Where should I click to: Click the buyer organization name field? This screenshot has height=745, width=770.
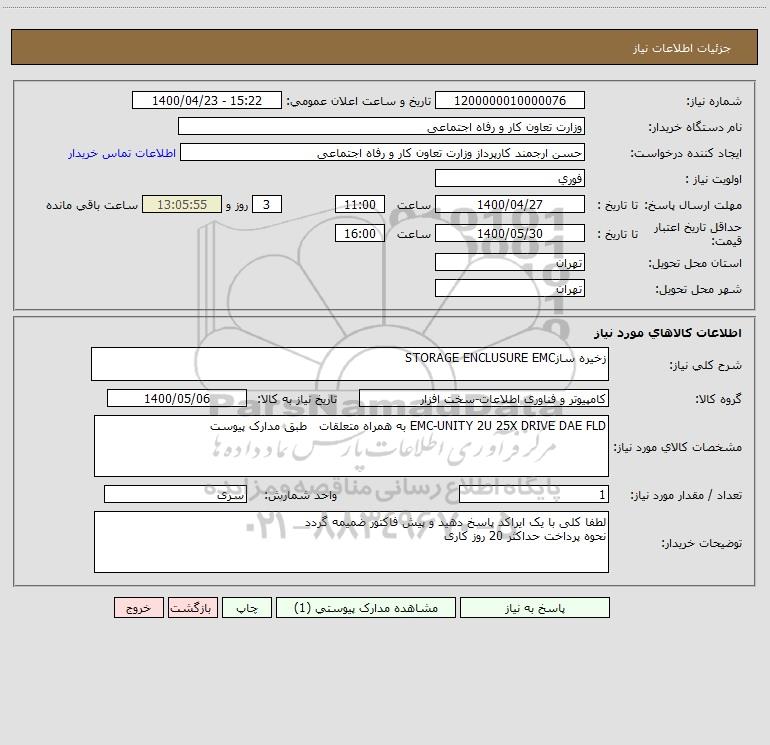(381, 126)
